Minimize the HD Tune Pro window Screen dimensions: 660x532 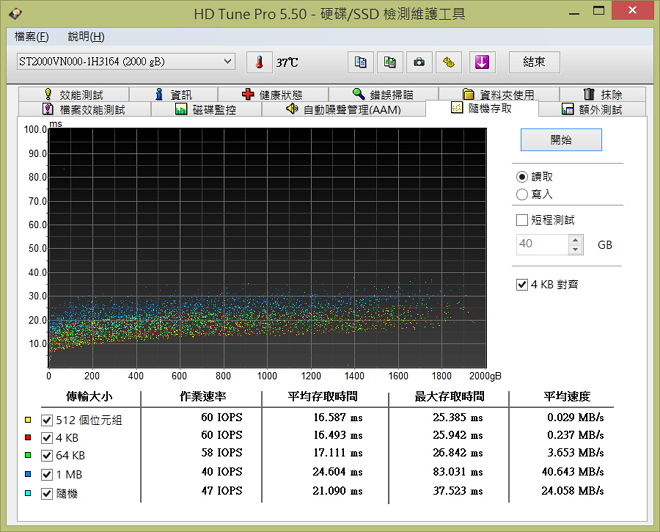coord(573,12)
